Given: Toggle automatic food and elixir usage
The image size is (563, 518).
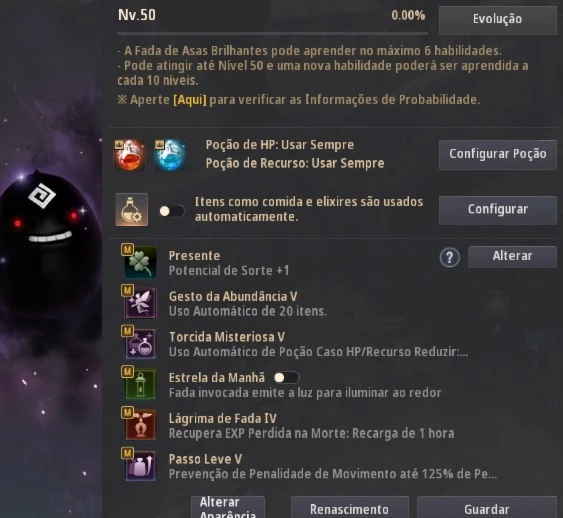Looking at the screenshot, I should click(172, 211).
